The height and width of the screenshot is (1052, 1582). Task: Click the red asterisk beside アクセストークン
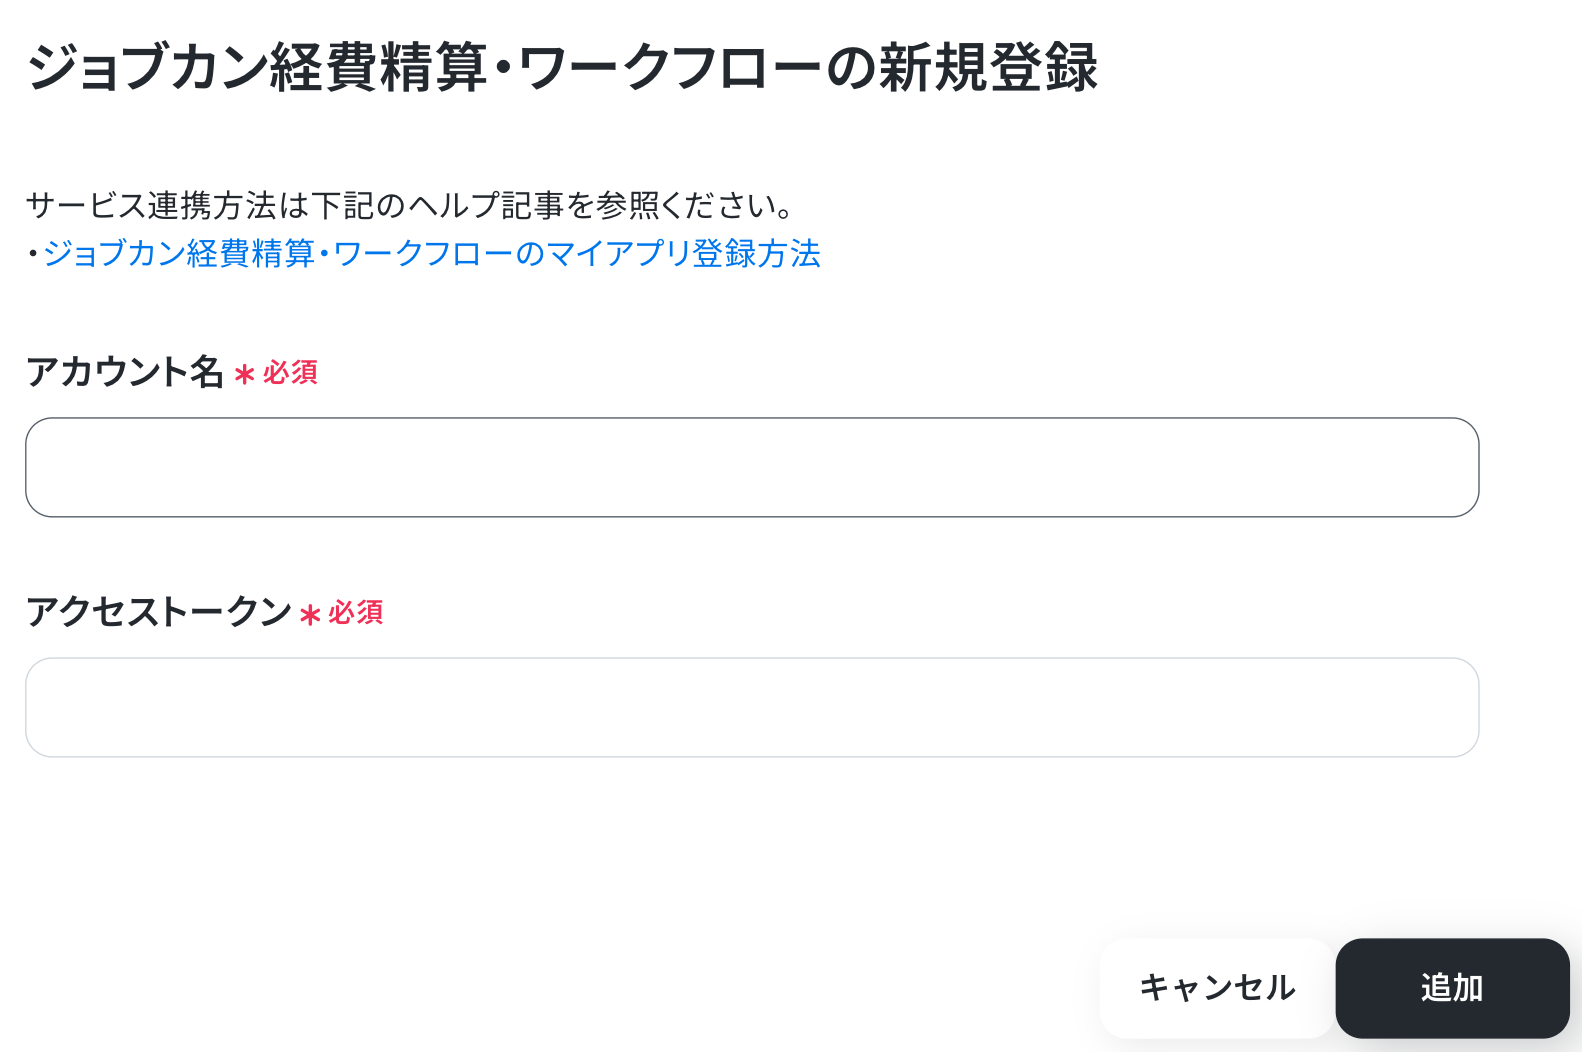pyautogui.click(x=310, y=615)
